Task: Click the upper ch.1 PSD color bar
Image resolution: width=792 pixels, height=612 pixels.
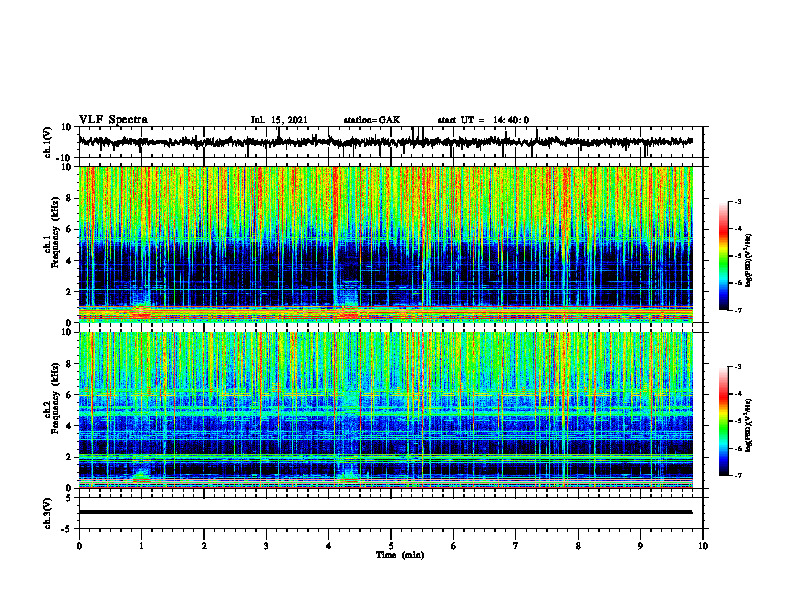Action: coord(724,256)
